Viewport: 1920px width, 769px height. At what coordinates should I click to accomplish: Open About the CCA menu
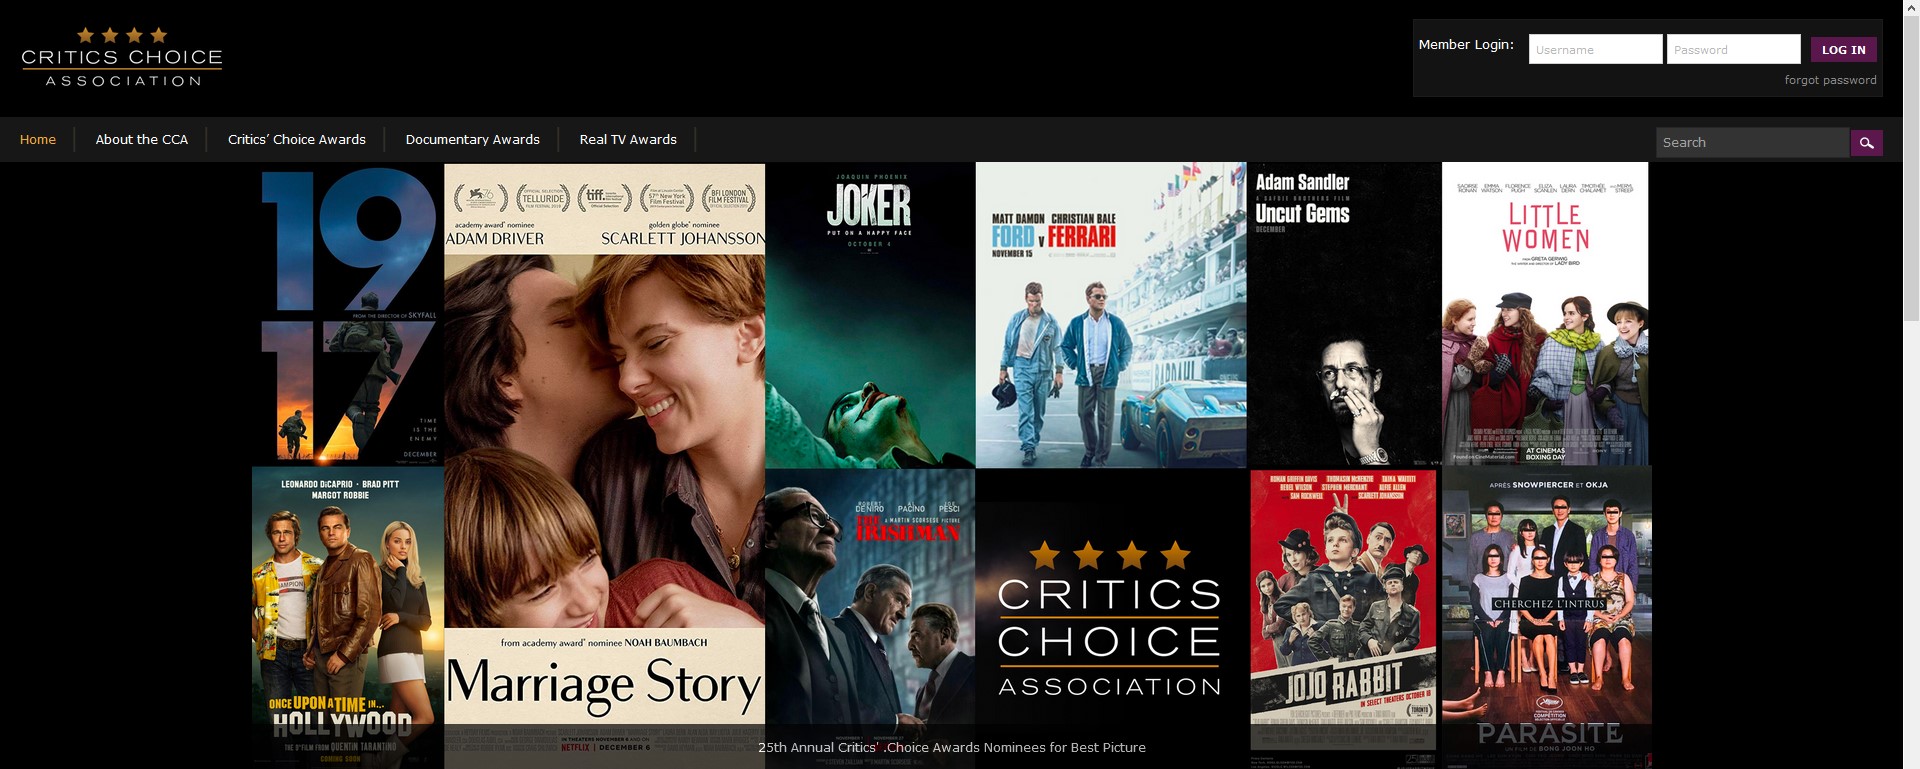click(x=142, y=140)
